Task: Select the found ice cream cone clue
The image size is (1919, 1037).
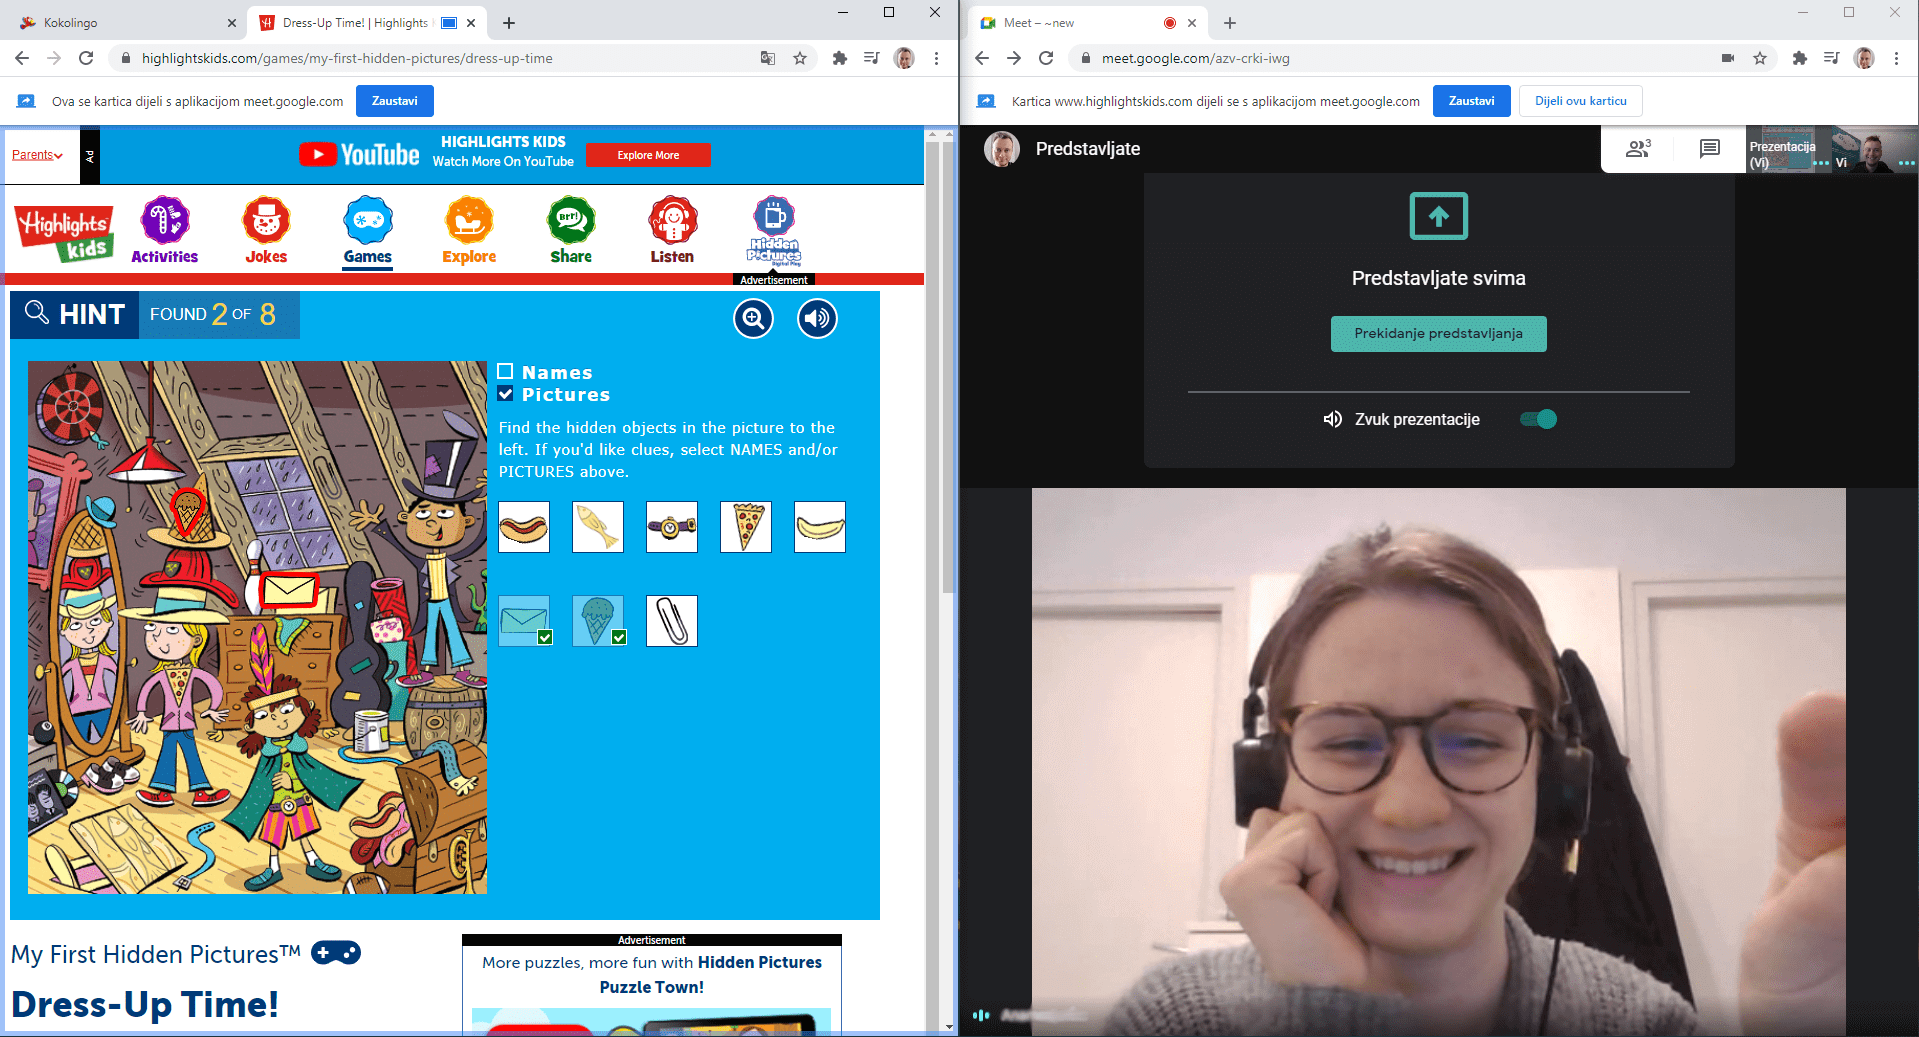Action: (x=598, y=621)
